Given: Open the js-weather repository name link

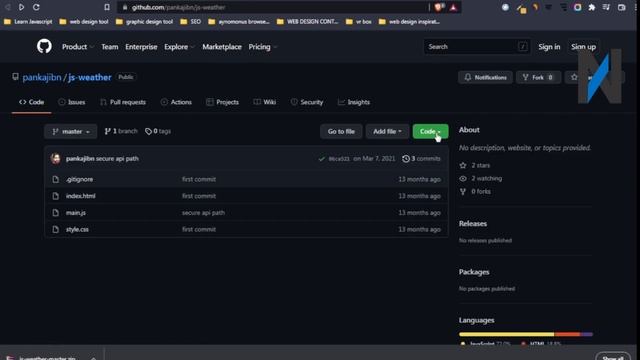Looking at the screenshot, I should tap(89, 77).
